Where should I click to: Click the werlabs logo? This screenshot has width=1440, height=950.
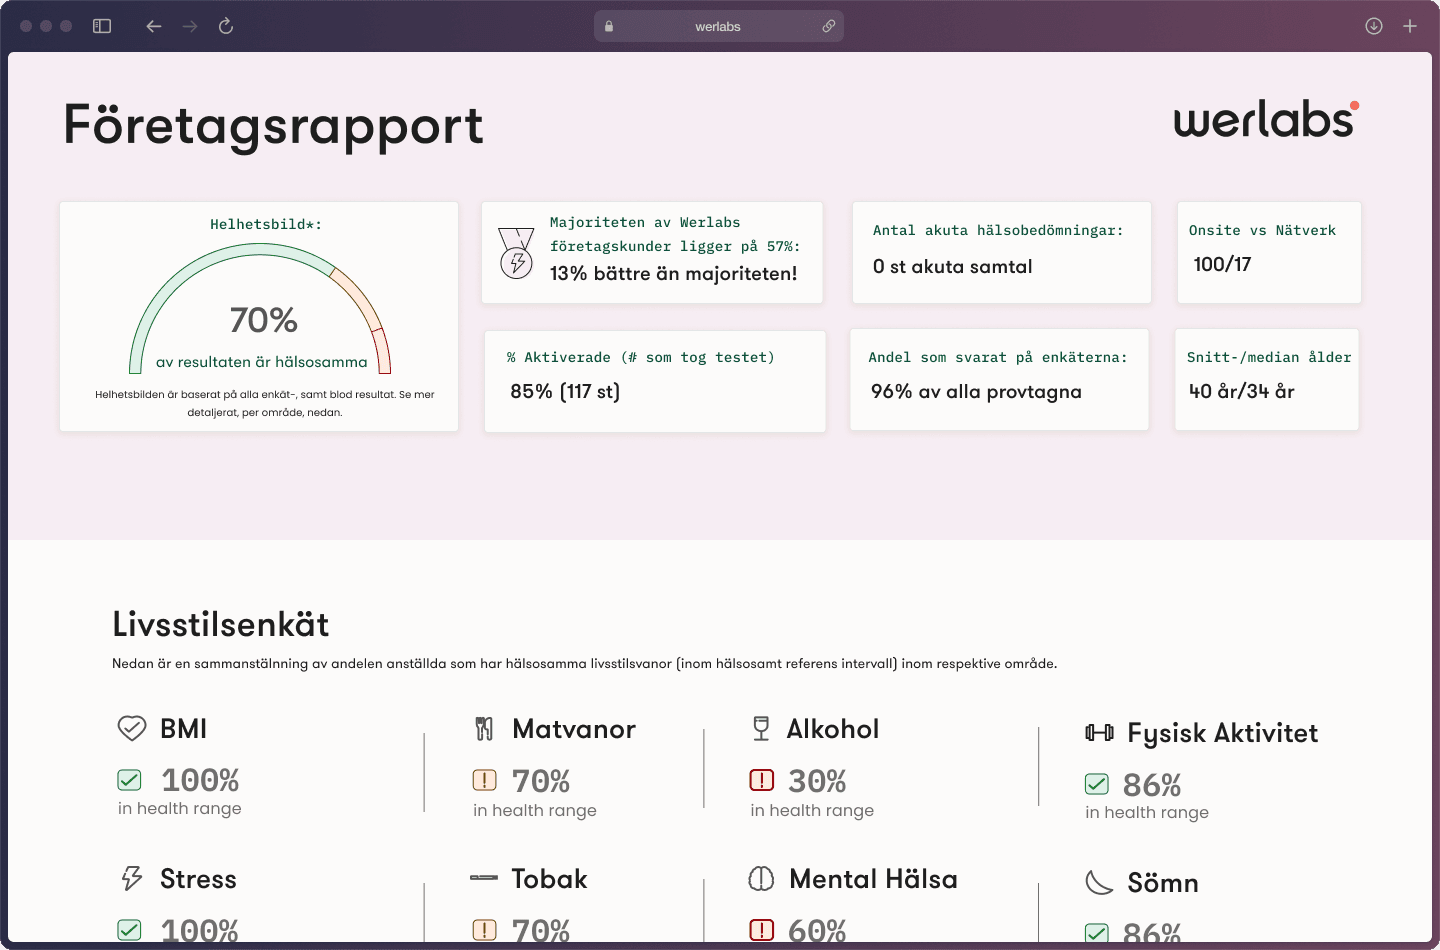click(1266, 119)
